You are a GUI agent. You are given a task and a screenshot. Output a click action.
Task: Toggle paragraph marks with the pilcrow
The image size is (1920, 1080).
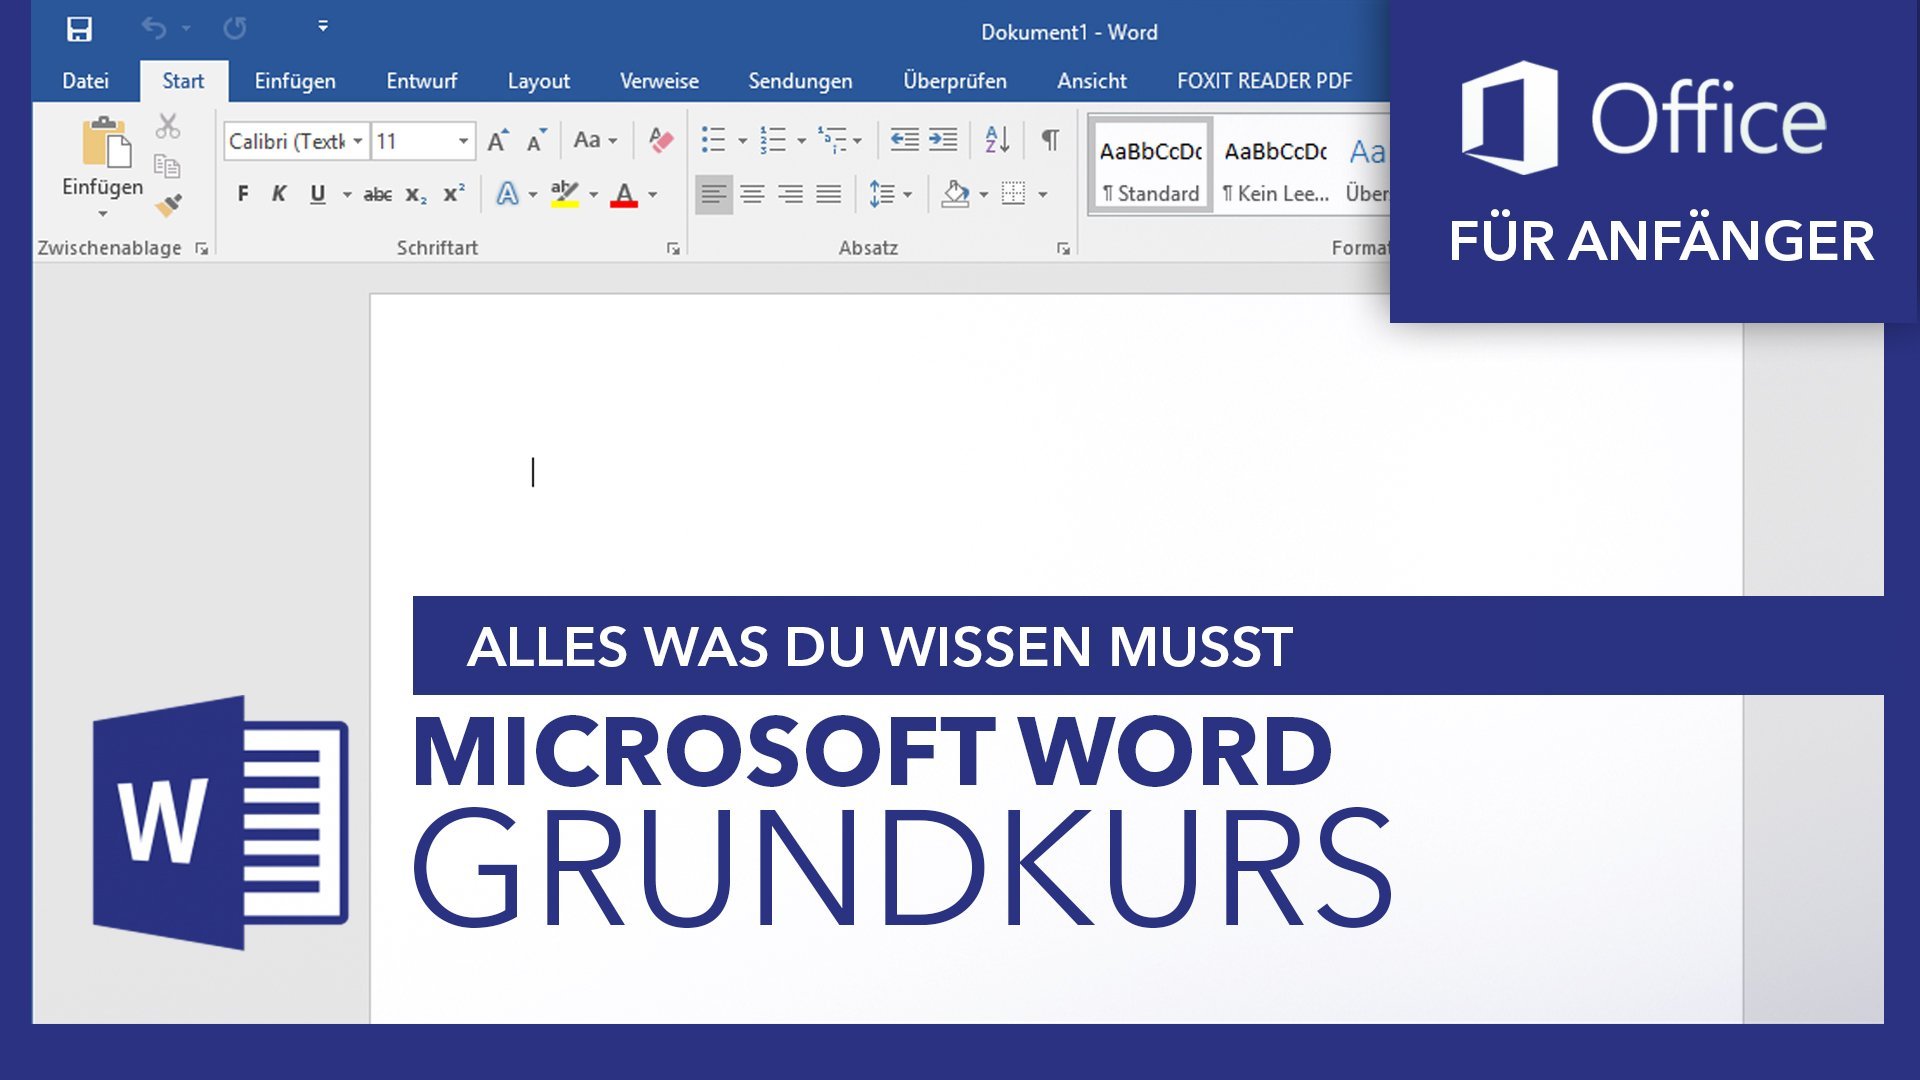(1050, 140)
